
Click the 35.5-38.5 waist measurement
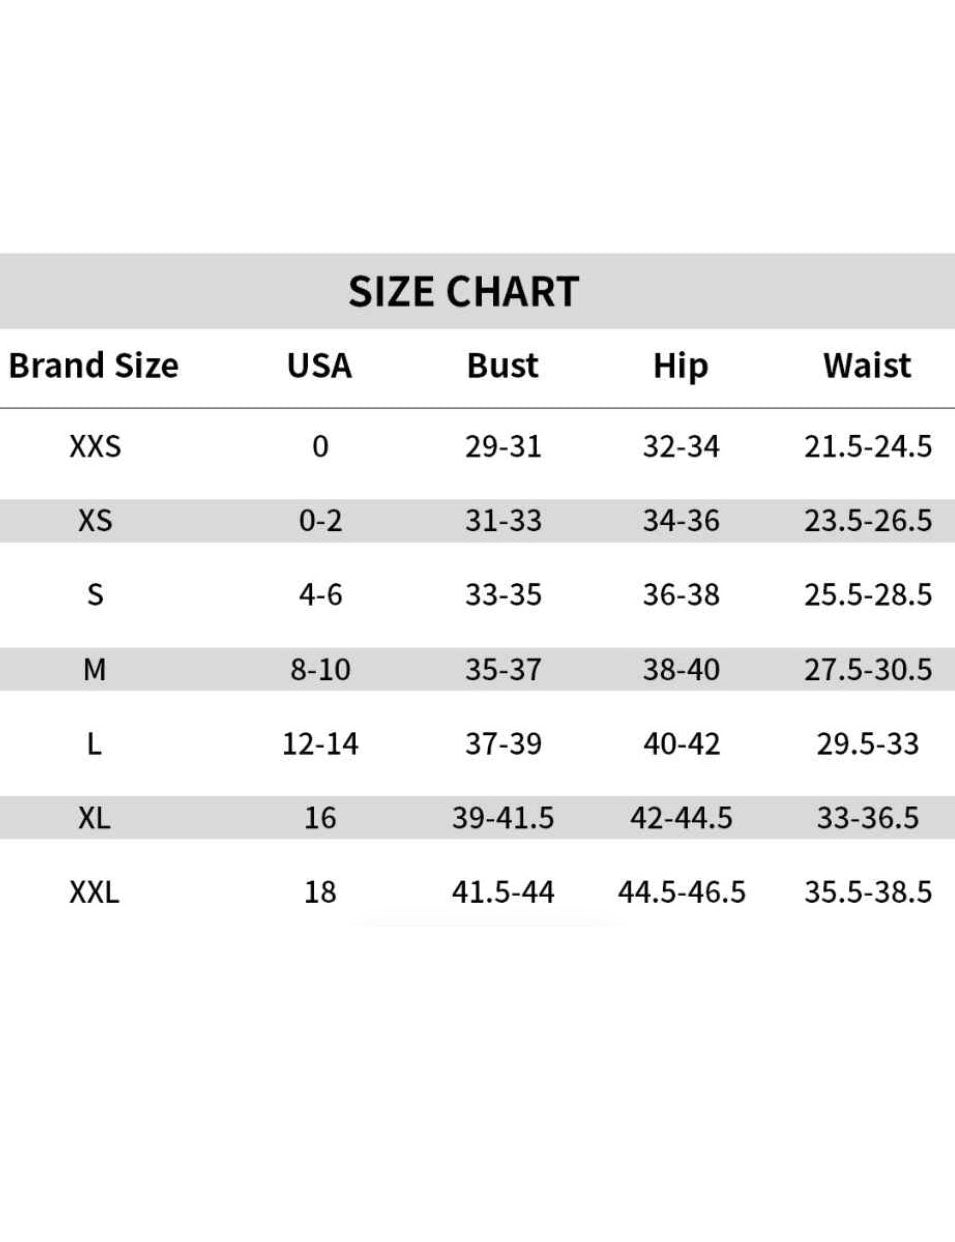click(868, 892)
